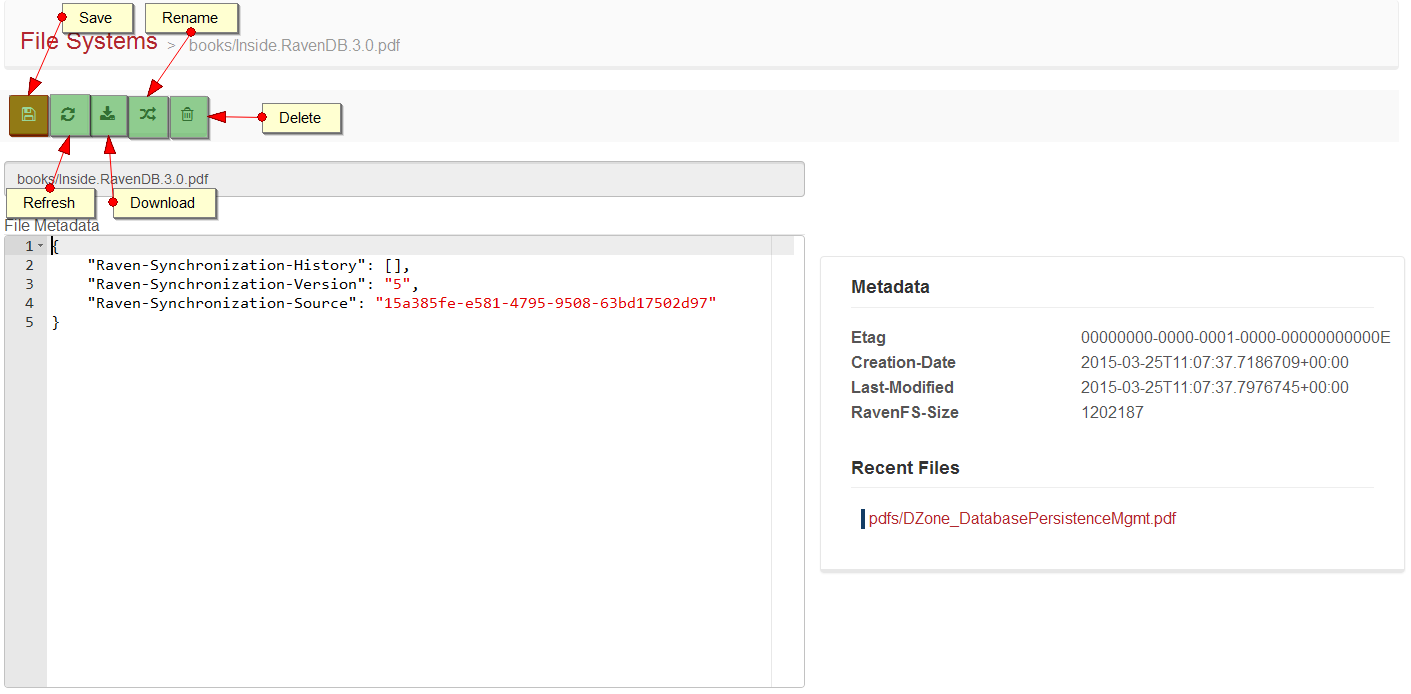
Task: Click the green Save floppy-disk icon
Action: [x=29, y=115]
